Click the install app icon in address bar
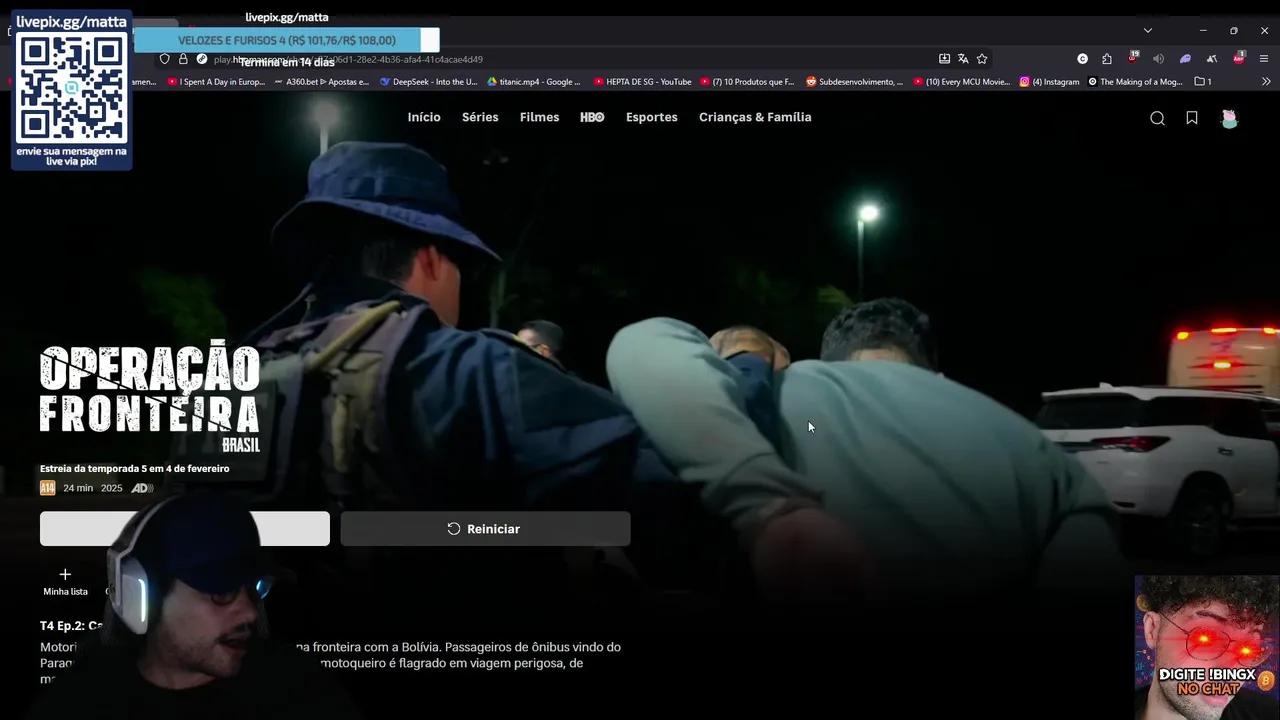This screenshot has width=1280, height=720. click(x=944, y=59)
